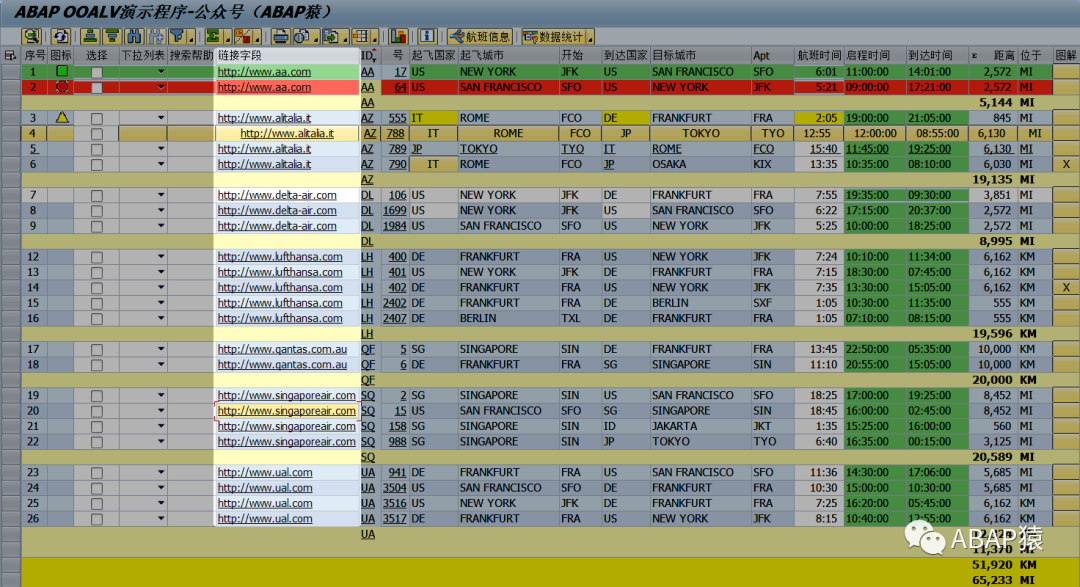Image resolution: width=1080 pixels, height=587 pixels.
Task: Open the qantas.com.au link in row 17
Action: pos(282,349)
